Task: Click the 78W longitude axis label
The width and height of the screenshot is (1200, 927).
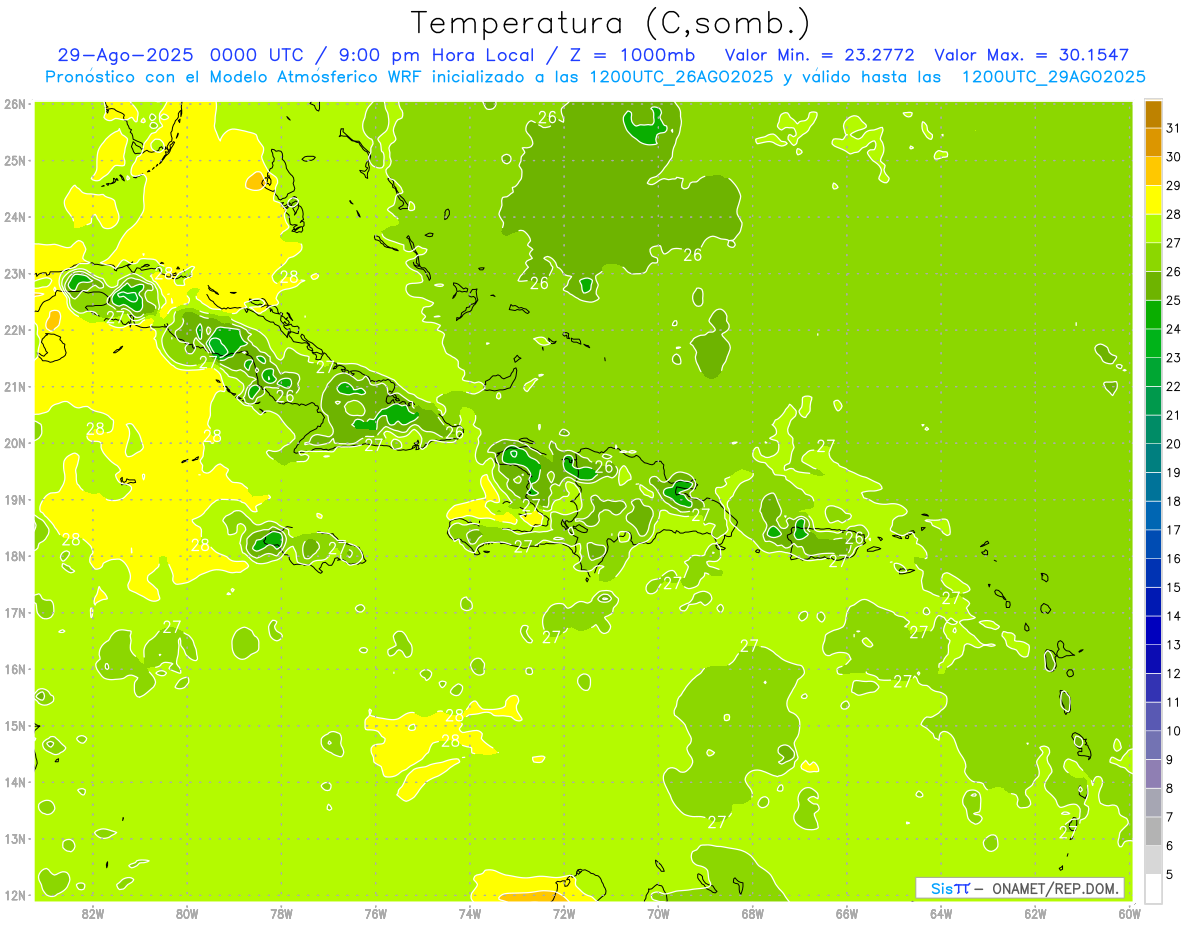Action: click(281, 913)
